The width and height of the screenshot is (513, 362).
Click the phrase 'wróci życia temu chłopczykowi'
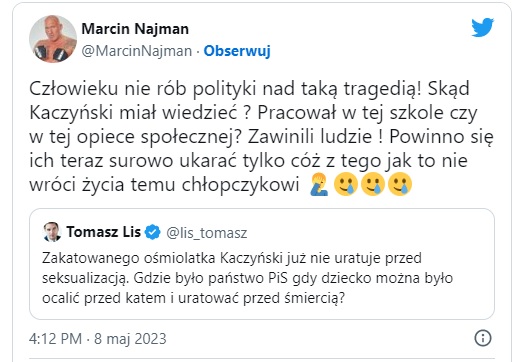[164, 185]
